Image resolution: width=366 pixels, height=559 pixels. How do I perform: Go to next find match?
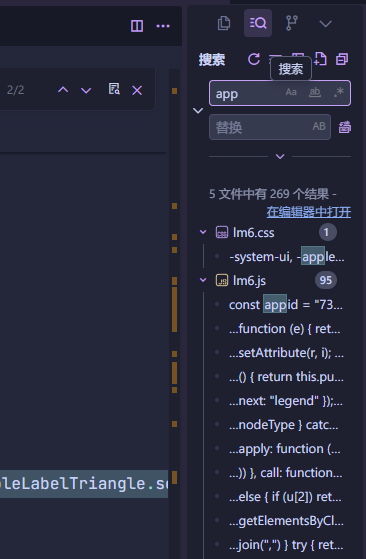86,90
